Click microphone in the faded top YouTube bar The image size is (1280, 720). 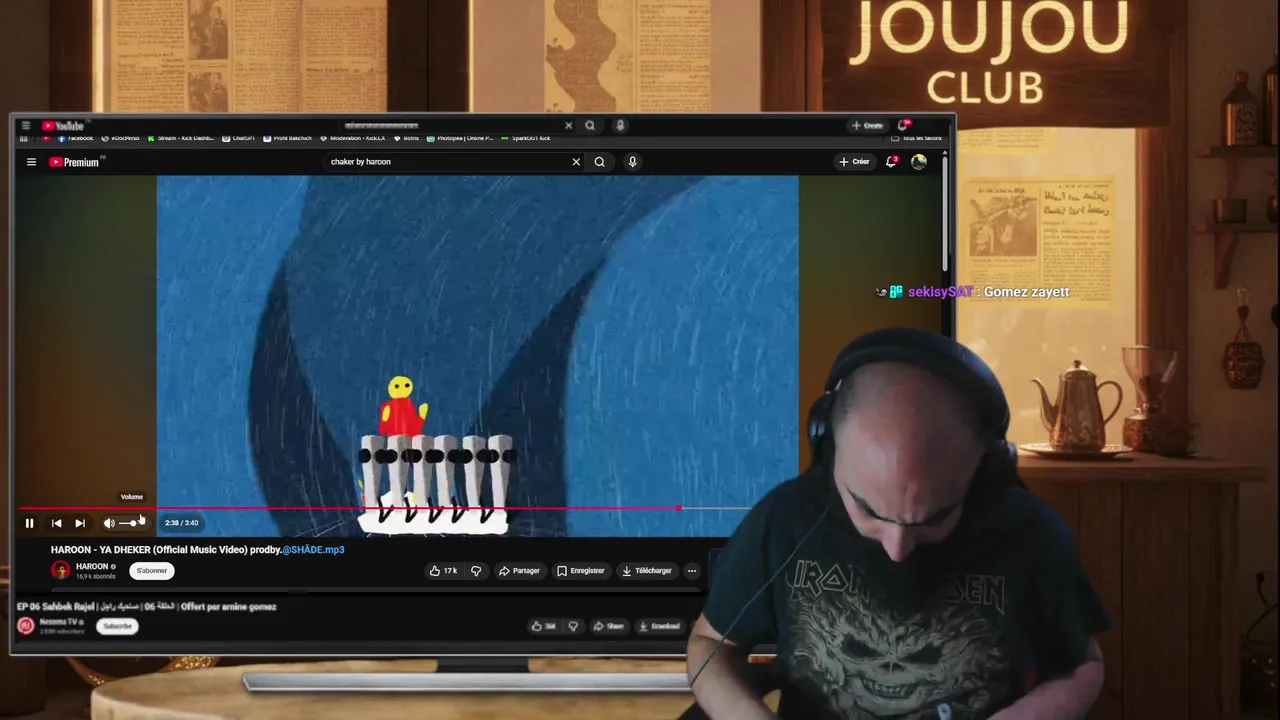620,126
